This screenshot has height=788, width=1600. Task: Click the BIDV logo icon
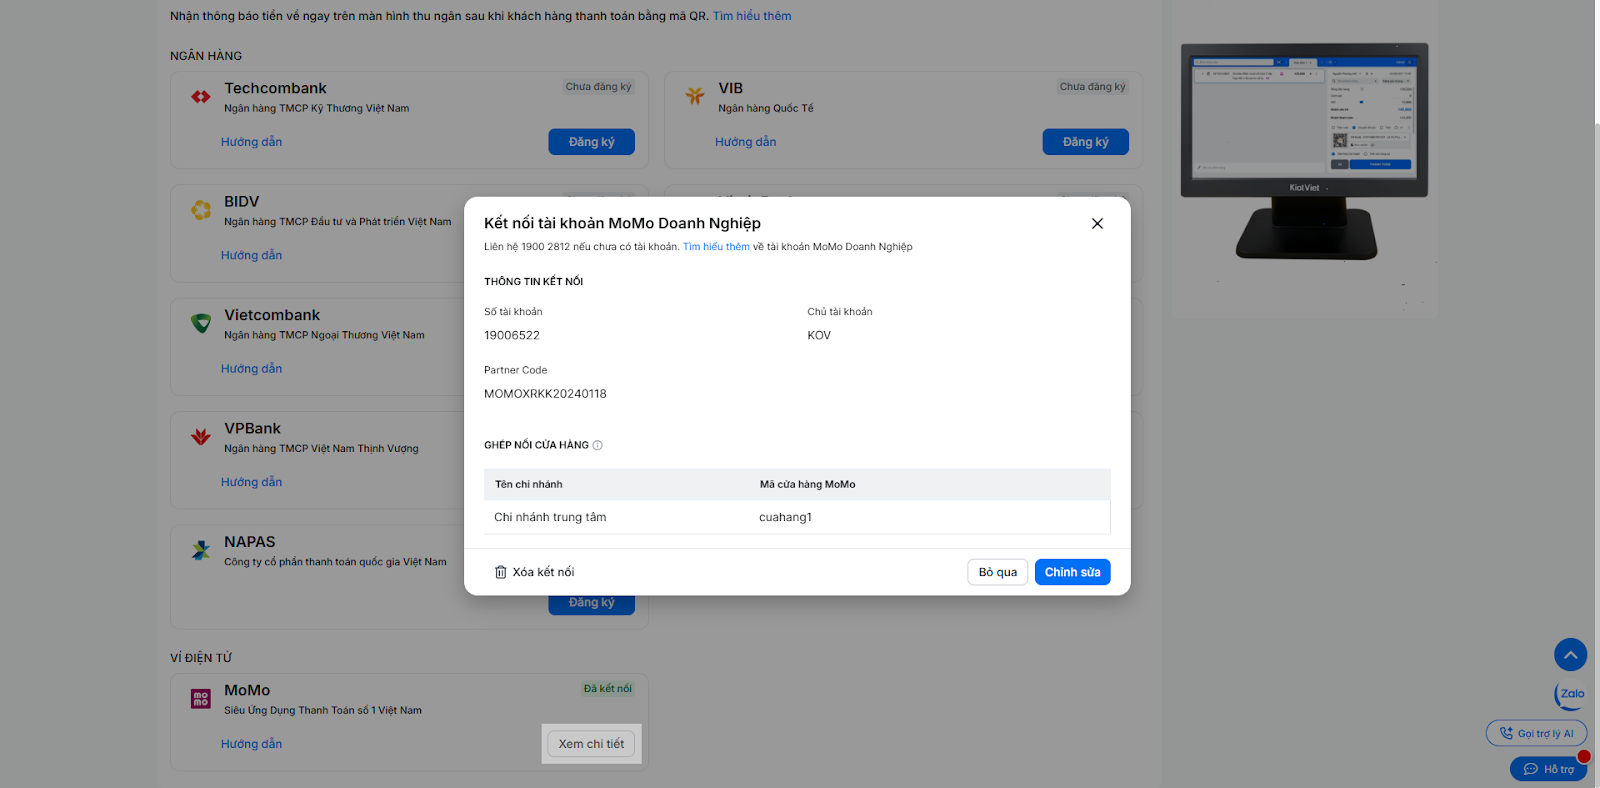pos(201,210)
